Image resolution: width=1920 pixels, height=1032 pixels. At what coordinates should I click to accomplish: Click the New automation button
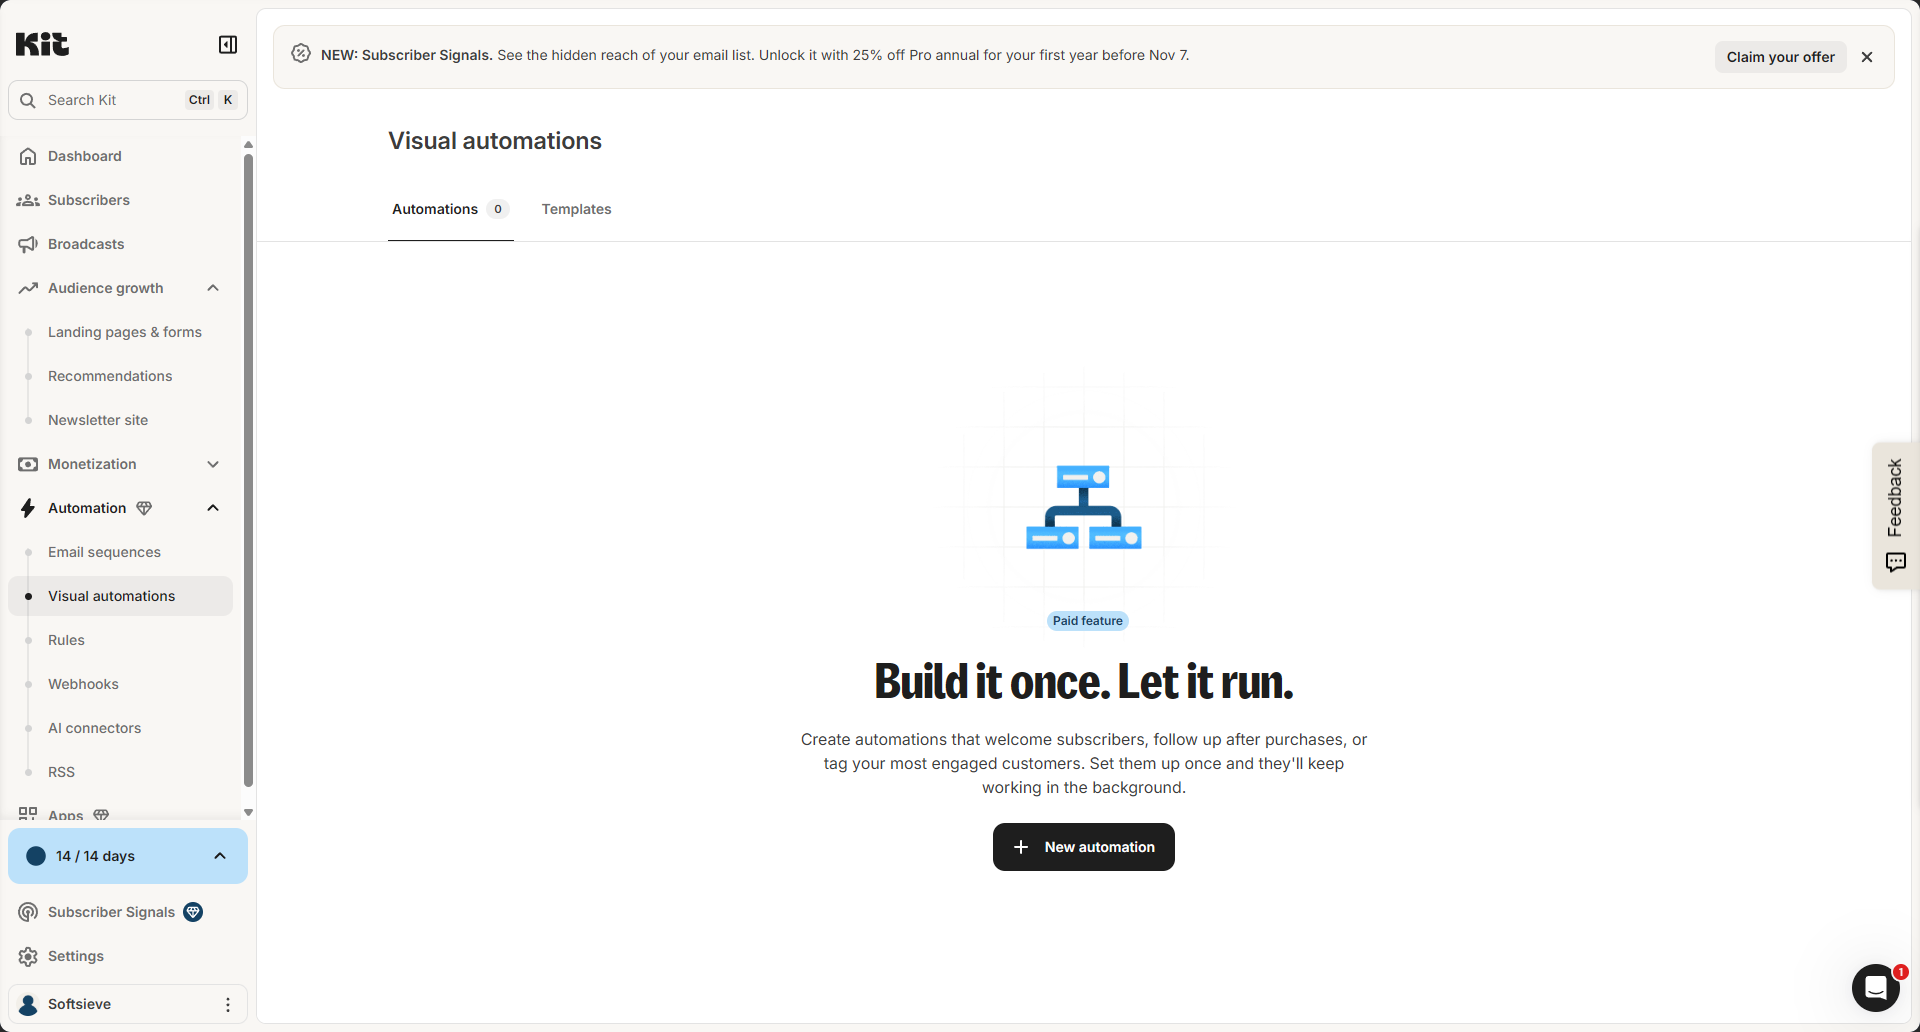[x=1083, y=847]
